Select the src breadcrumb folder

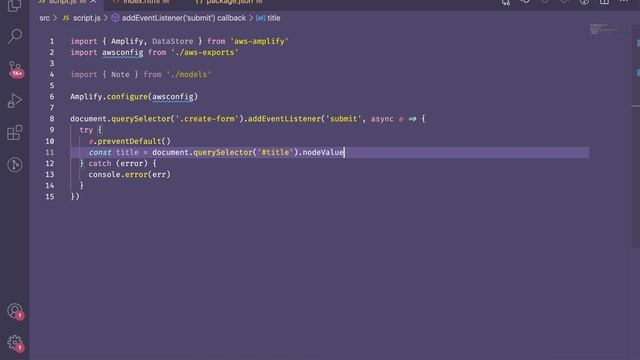click(x=44, y=18)
